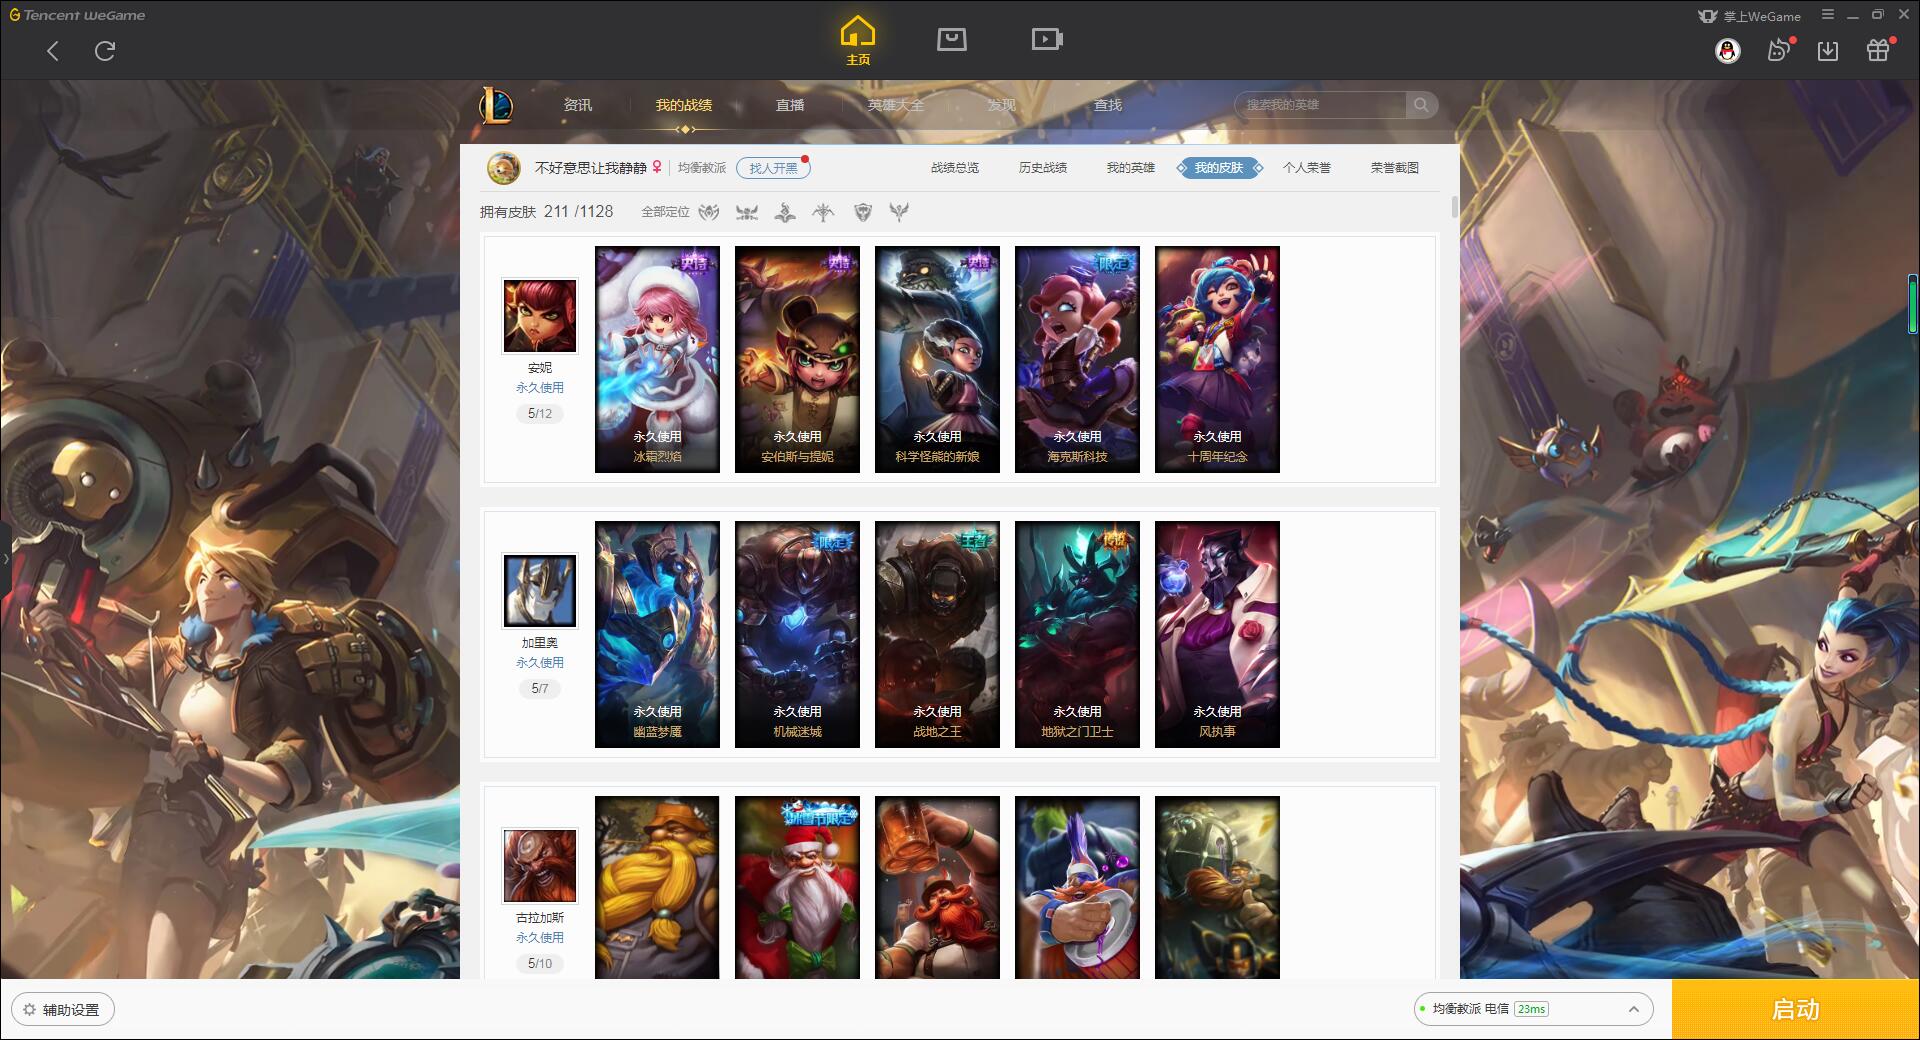
Task: Switch to 历史战绩 sub-tab
Action: click(x=1043, y=168)
